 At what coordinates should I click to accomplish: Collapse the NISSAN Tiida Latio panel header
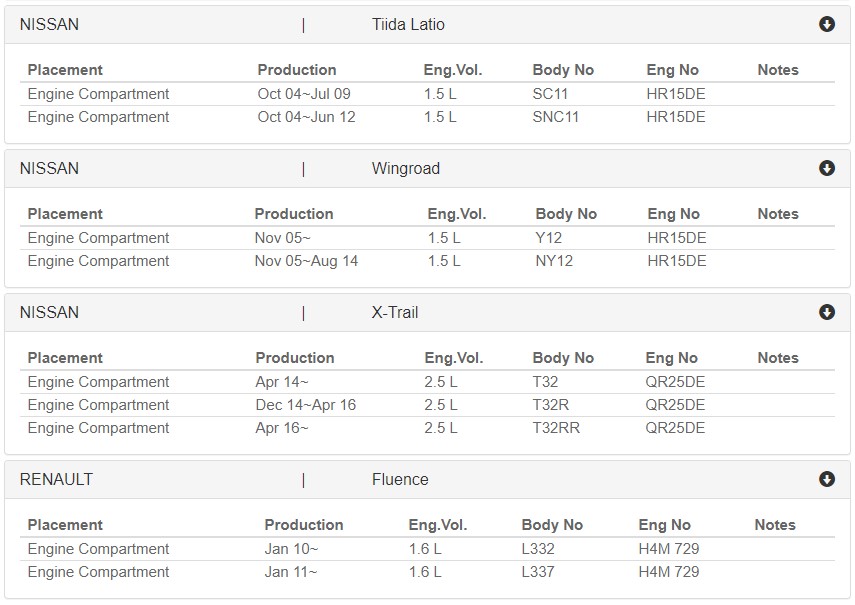pos(428,25)
